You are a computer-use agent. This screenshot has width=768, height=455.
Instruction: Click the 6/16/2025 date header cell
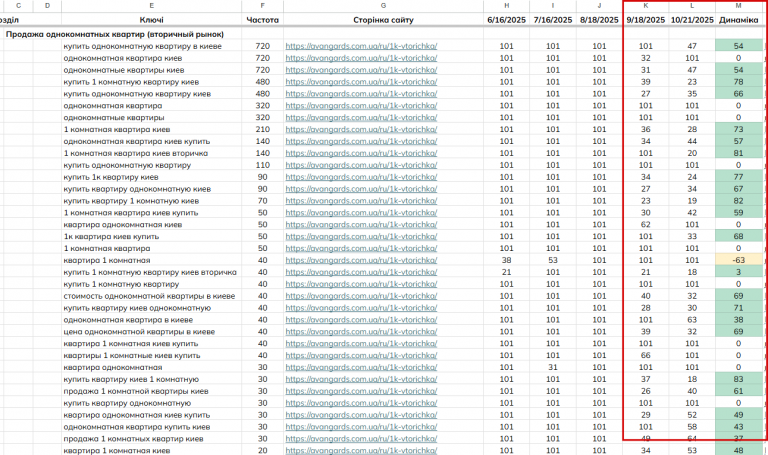506,20
